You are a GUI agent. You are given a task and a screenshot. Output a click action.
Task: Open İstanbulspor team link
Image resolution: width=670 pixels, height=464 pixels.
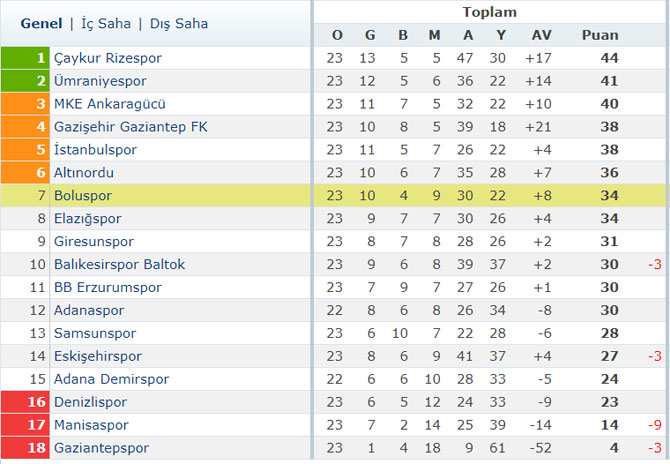click(95, 150)
